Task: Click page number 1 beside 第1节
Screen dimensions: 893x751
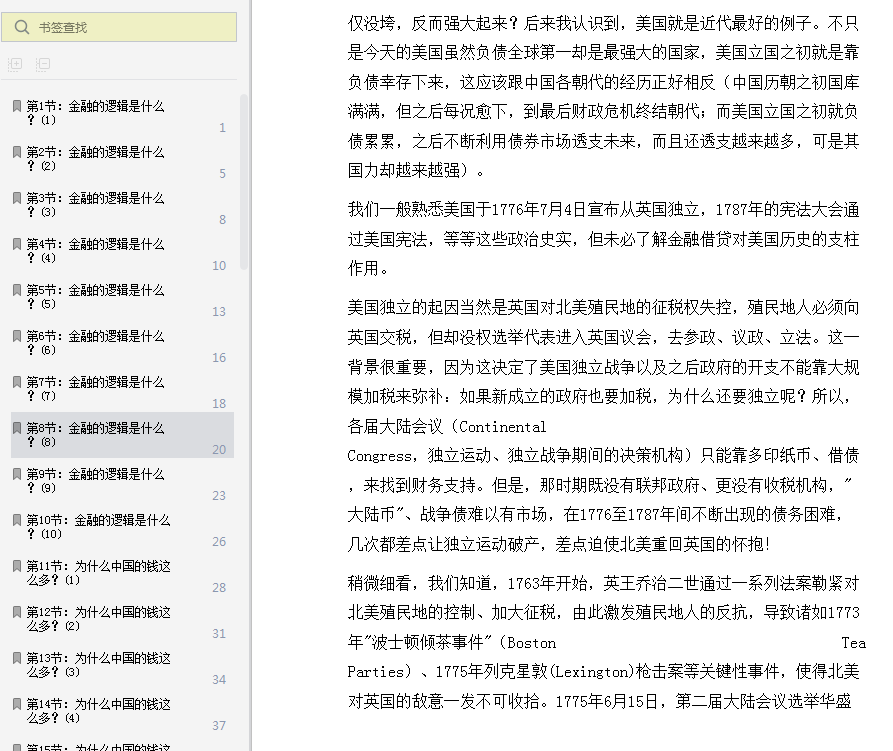Action: point(223,128)
